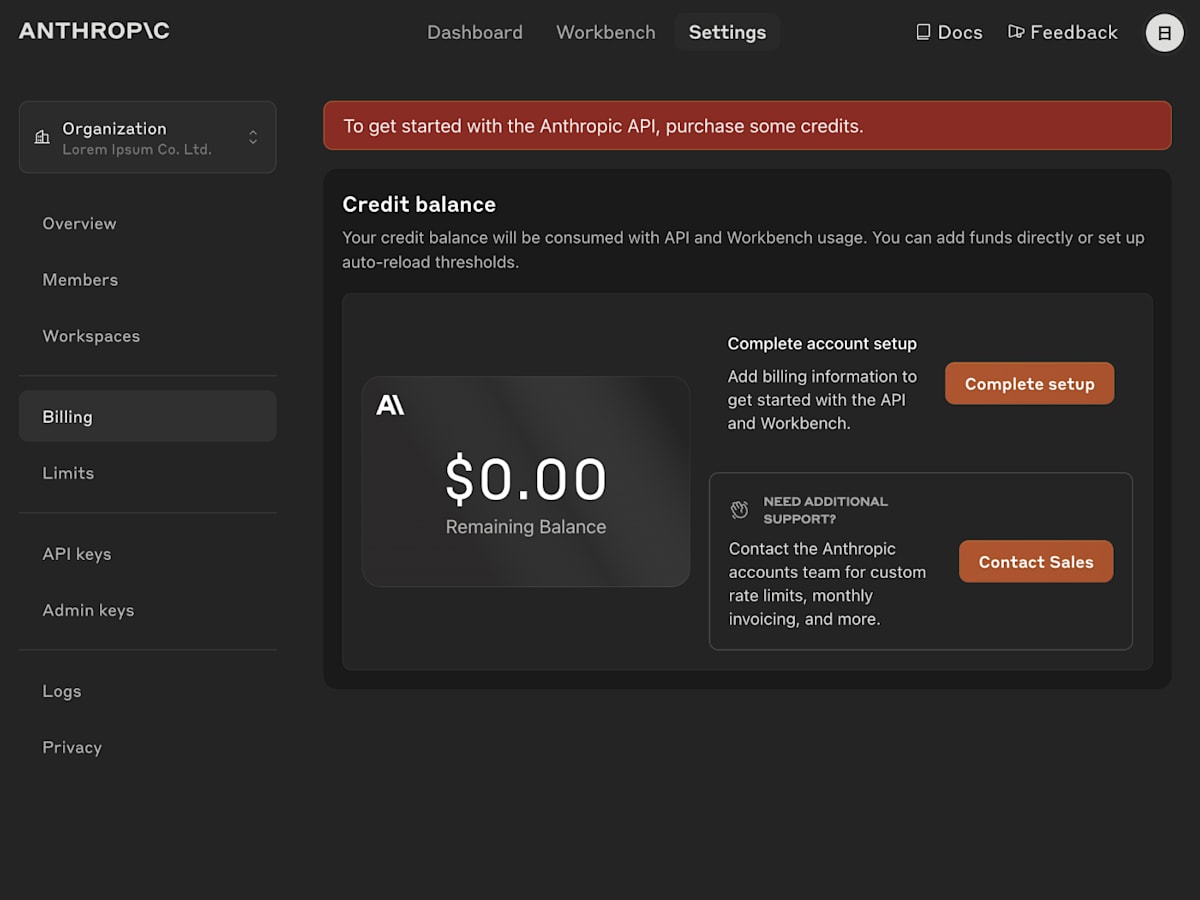Screen dimensions: 1200x900
Task: Open the Limits page
Action: 147,473
